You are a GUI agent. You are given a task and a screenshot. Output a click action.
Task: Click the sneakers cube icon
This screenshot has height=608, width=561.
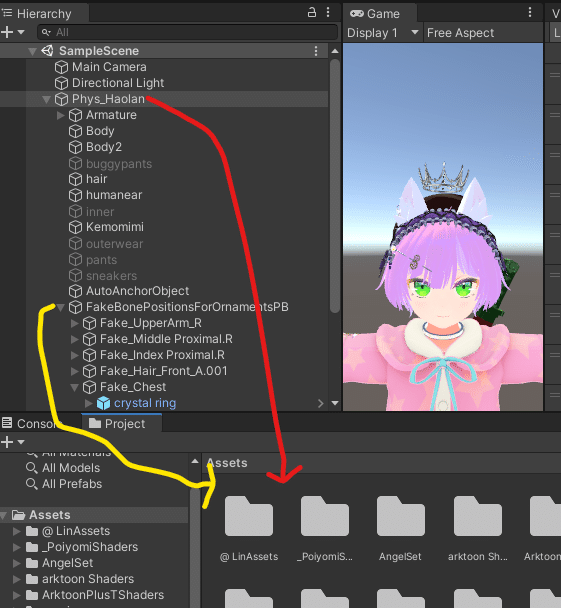[75, 275]
